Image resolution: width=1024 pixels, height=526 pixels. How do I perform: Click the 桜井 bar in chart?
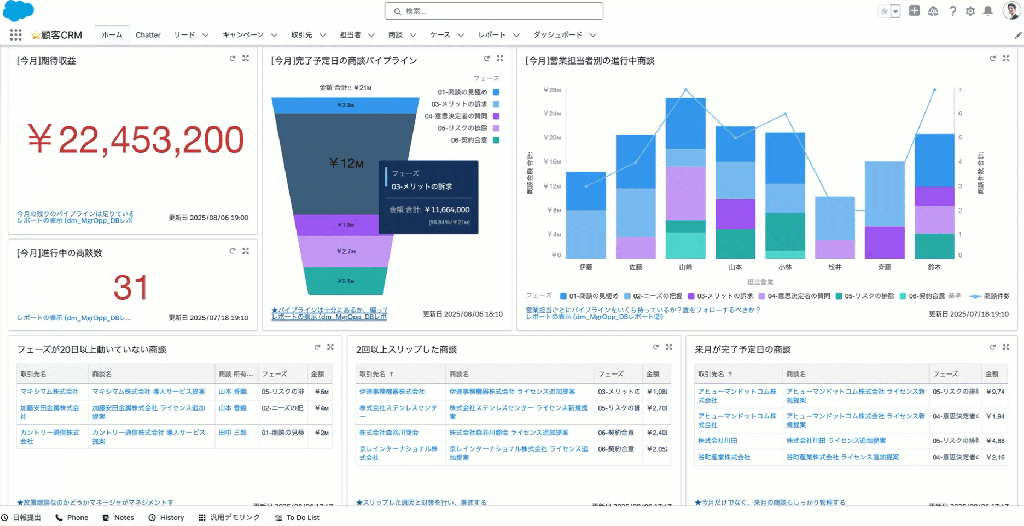[x=835, y=228]
